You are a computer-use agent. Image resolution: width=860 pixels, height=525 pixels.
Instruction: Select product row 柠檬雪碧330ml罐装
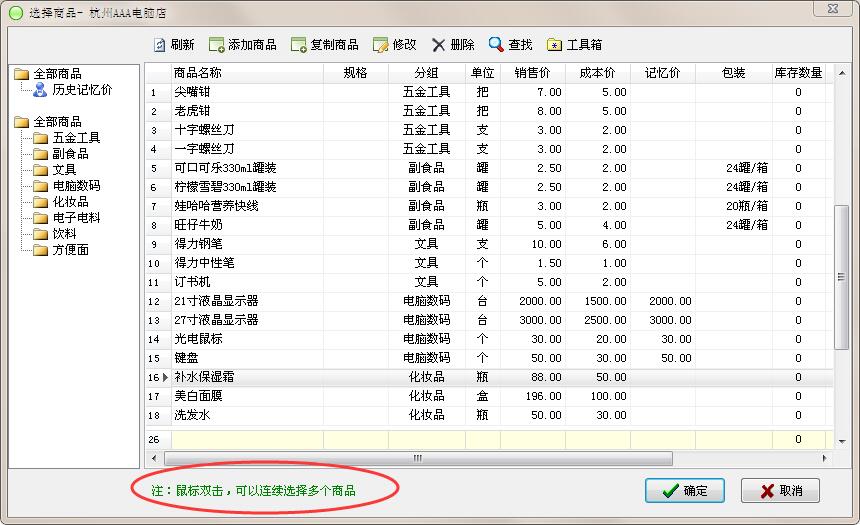pyautogui.click(x=489, y=187)
